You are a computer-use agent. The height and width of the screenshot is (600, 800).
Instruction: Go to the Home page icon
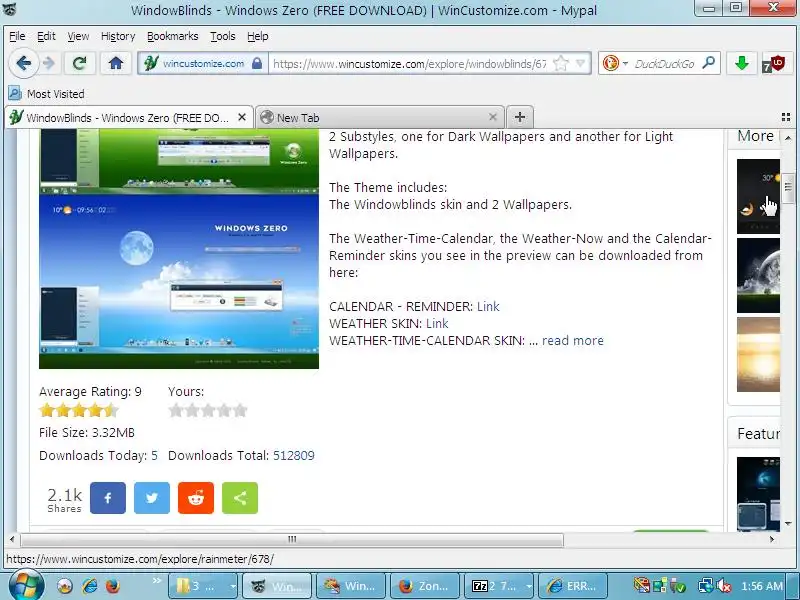(116, 63)
